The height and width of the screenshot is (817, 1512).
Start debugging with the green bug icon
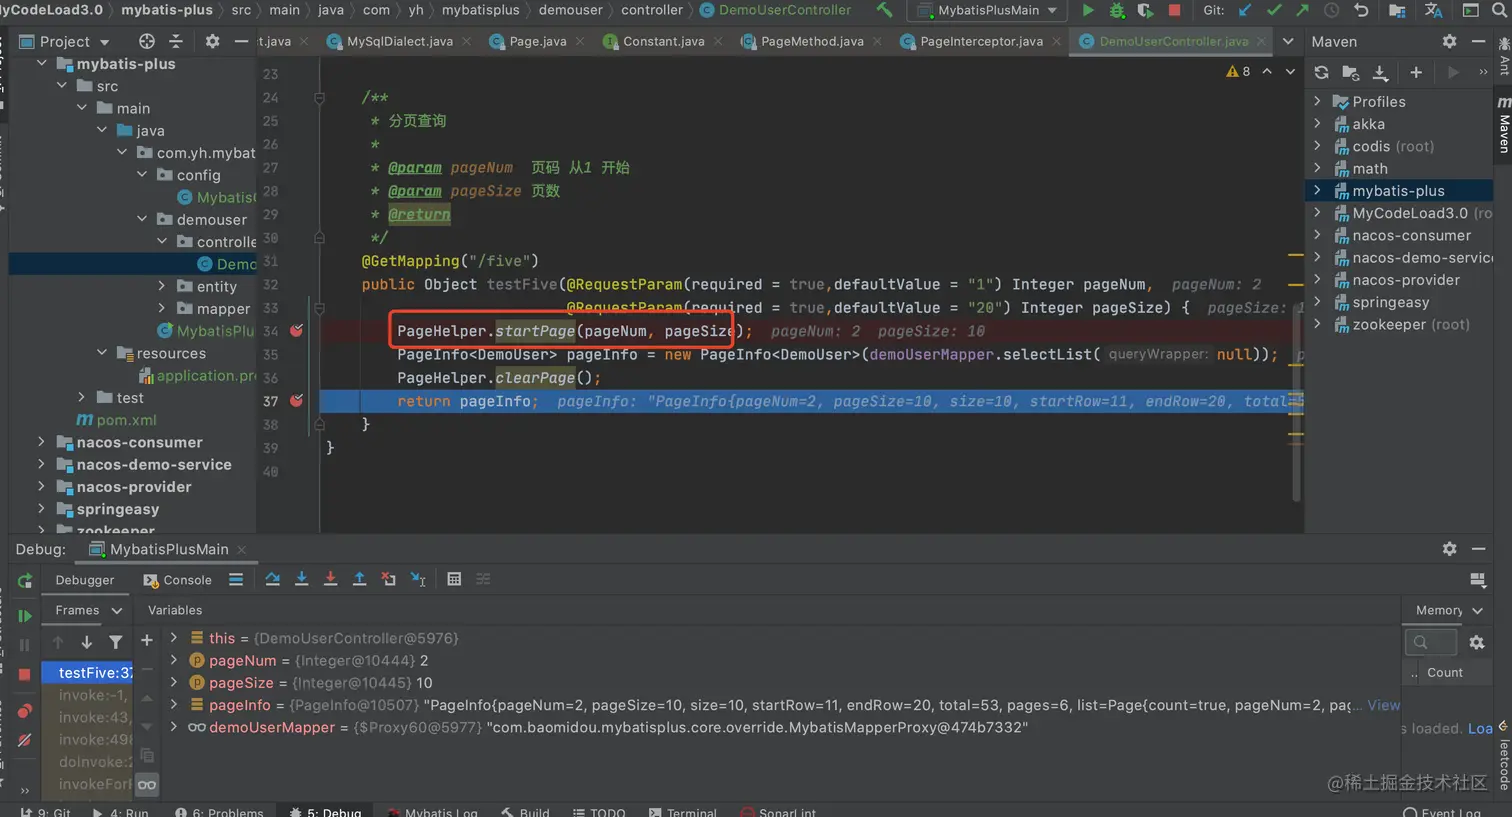[1117, 10]
